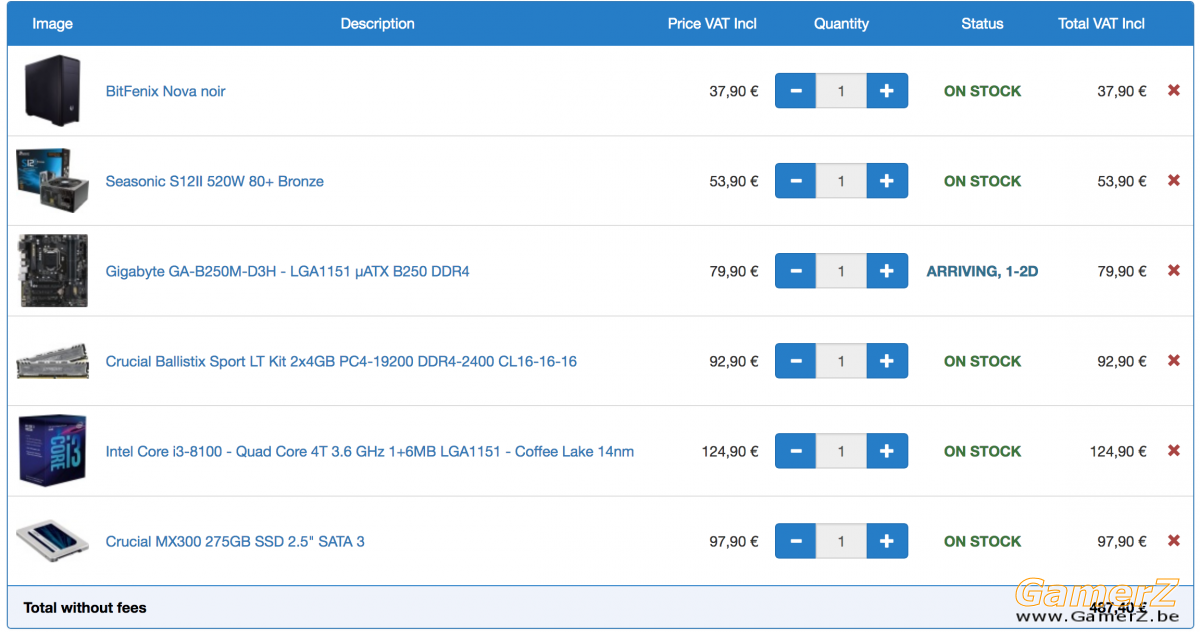Increase quantity of BitFenix Nova noir
Image resolution: width=1200 pixels, height=632 pixels.
(x=887, y=91)
